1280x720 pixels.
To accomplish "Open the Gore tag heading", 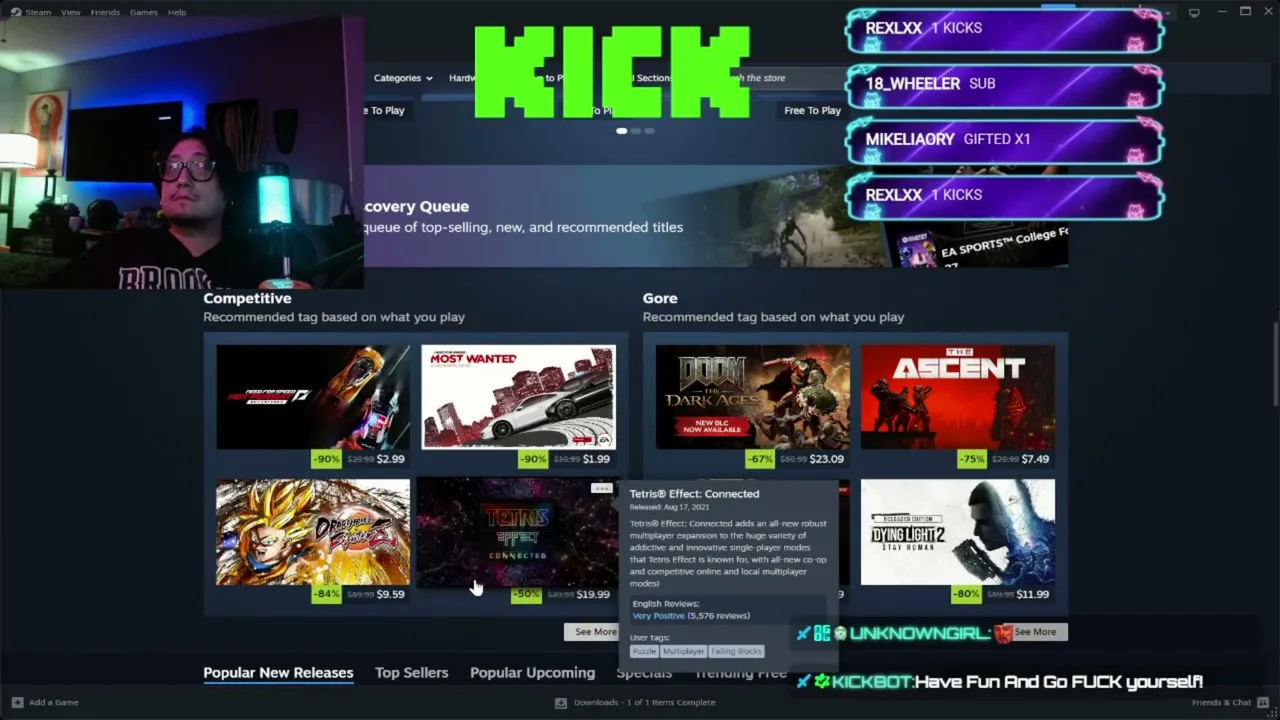I will (660, 298).
